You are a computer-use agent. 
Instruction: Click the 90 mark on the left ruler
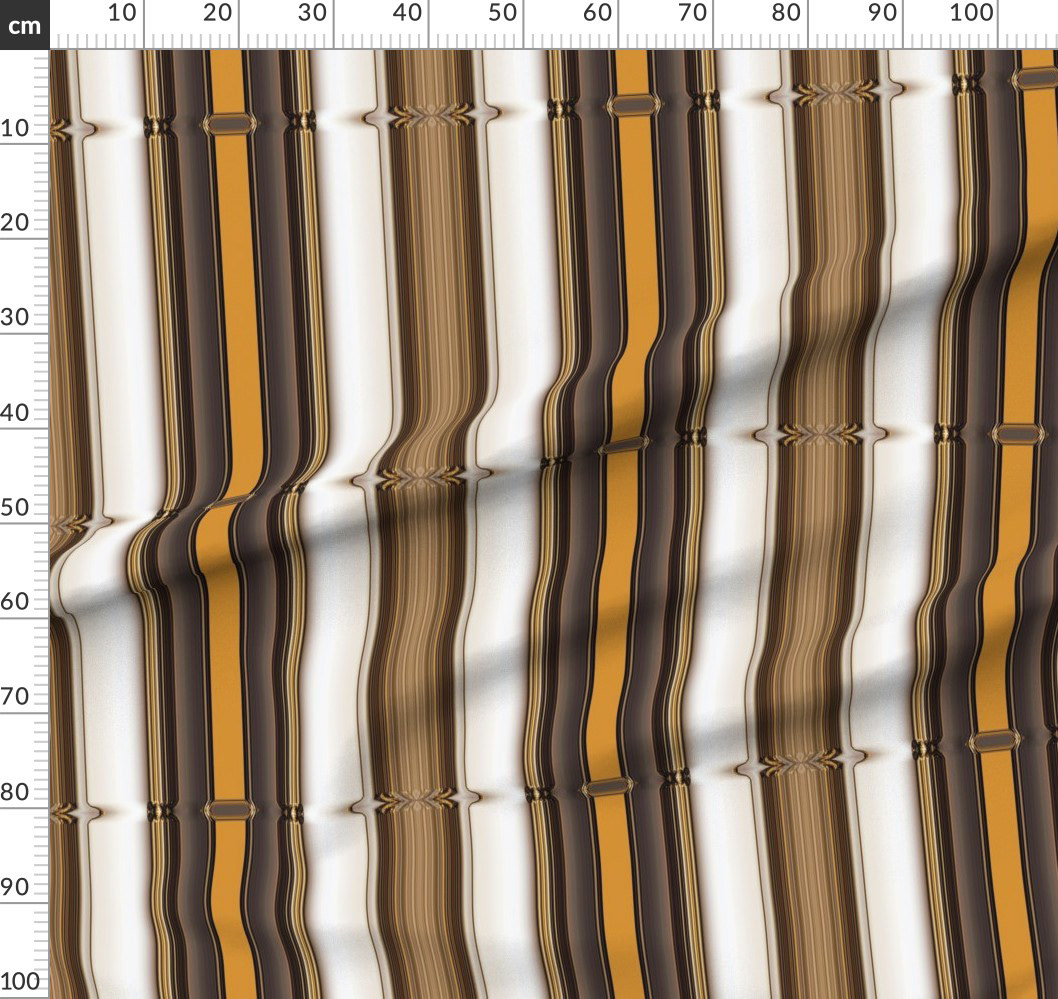click(x=16, y=887)
